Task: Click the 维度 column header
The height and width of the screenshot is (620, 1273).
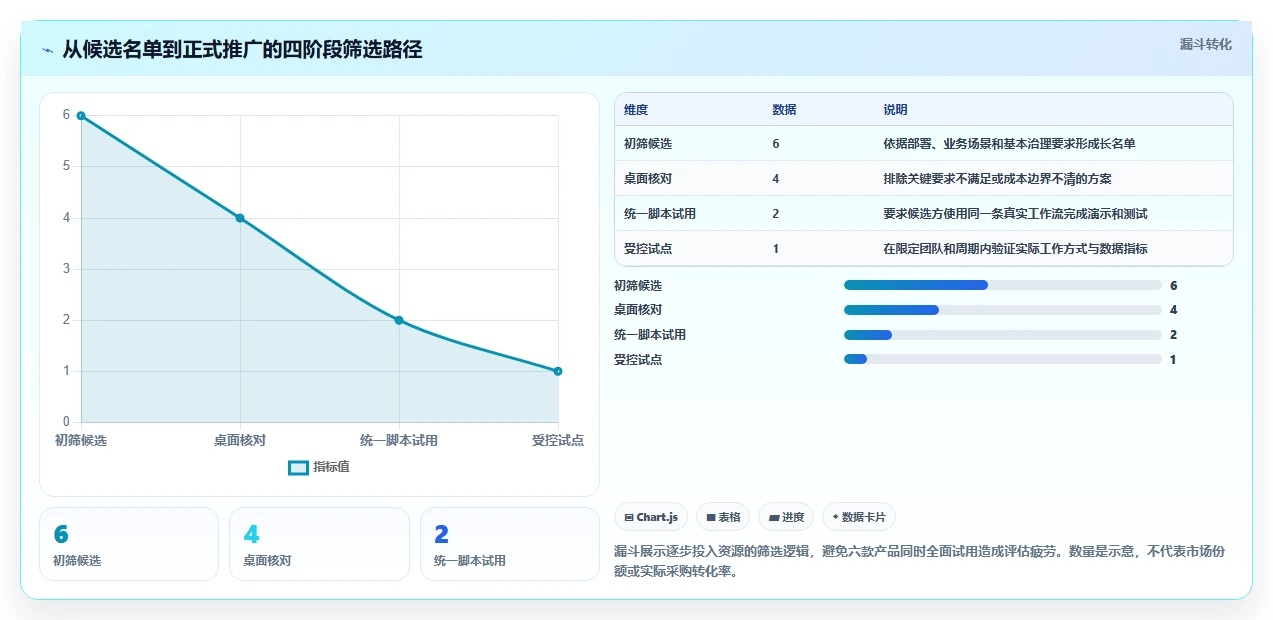Action: pyautogui.click(x=636, y=110)
